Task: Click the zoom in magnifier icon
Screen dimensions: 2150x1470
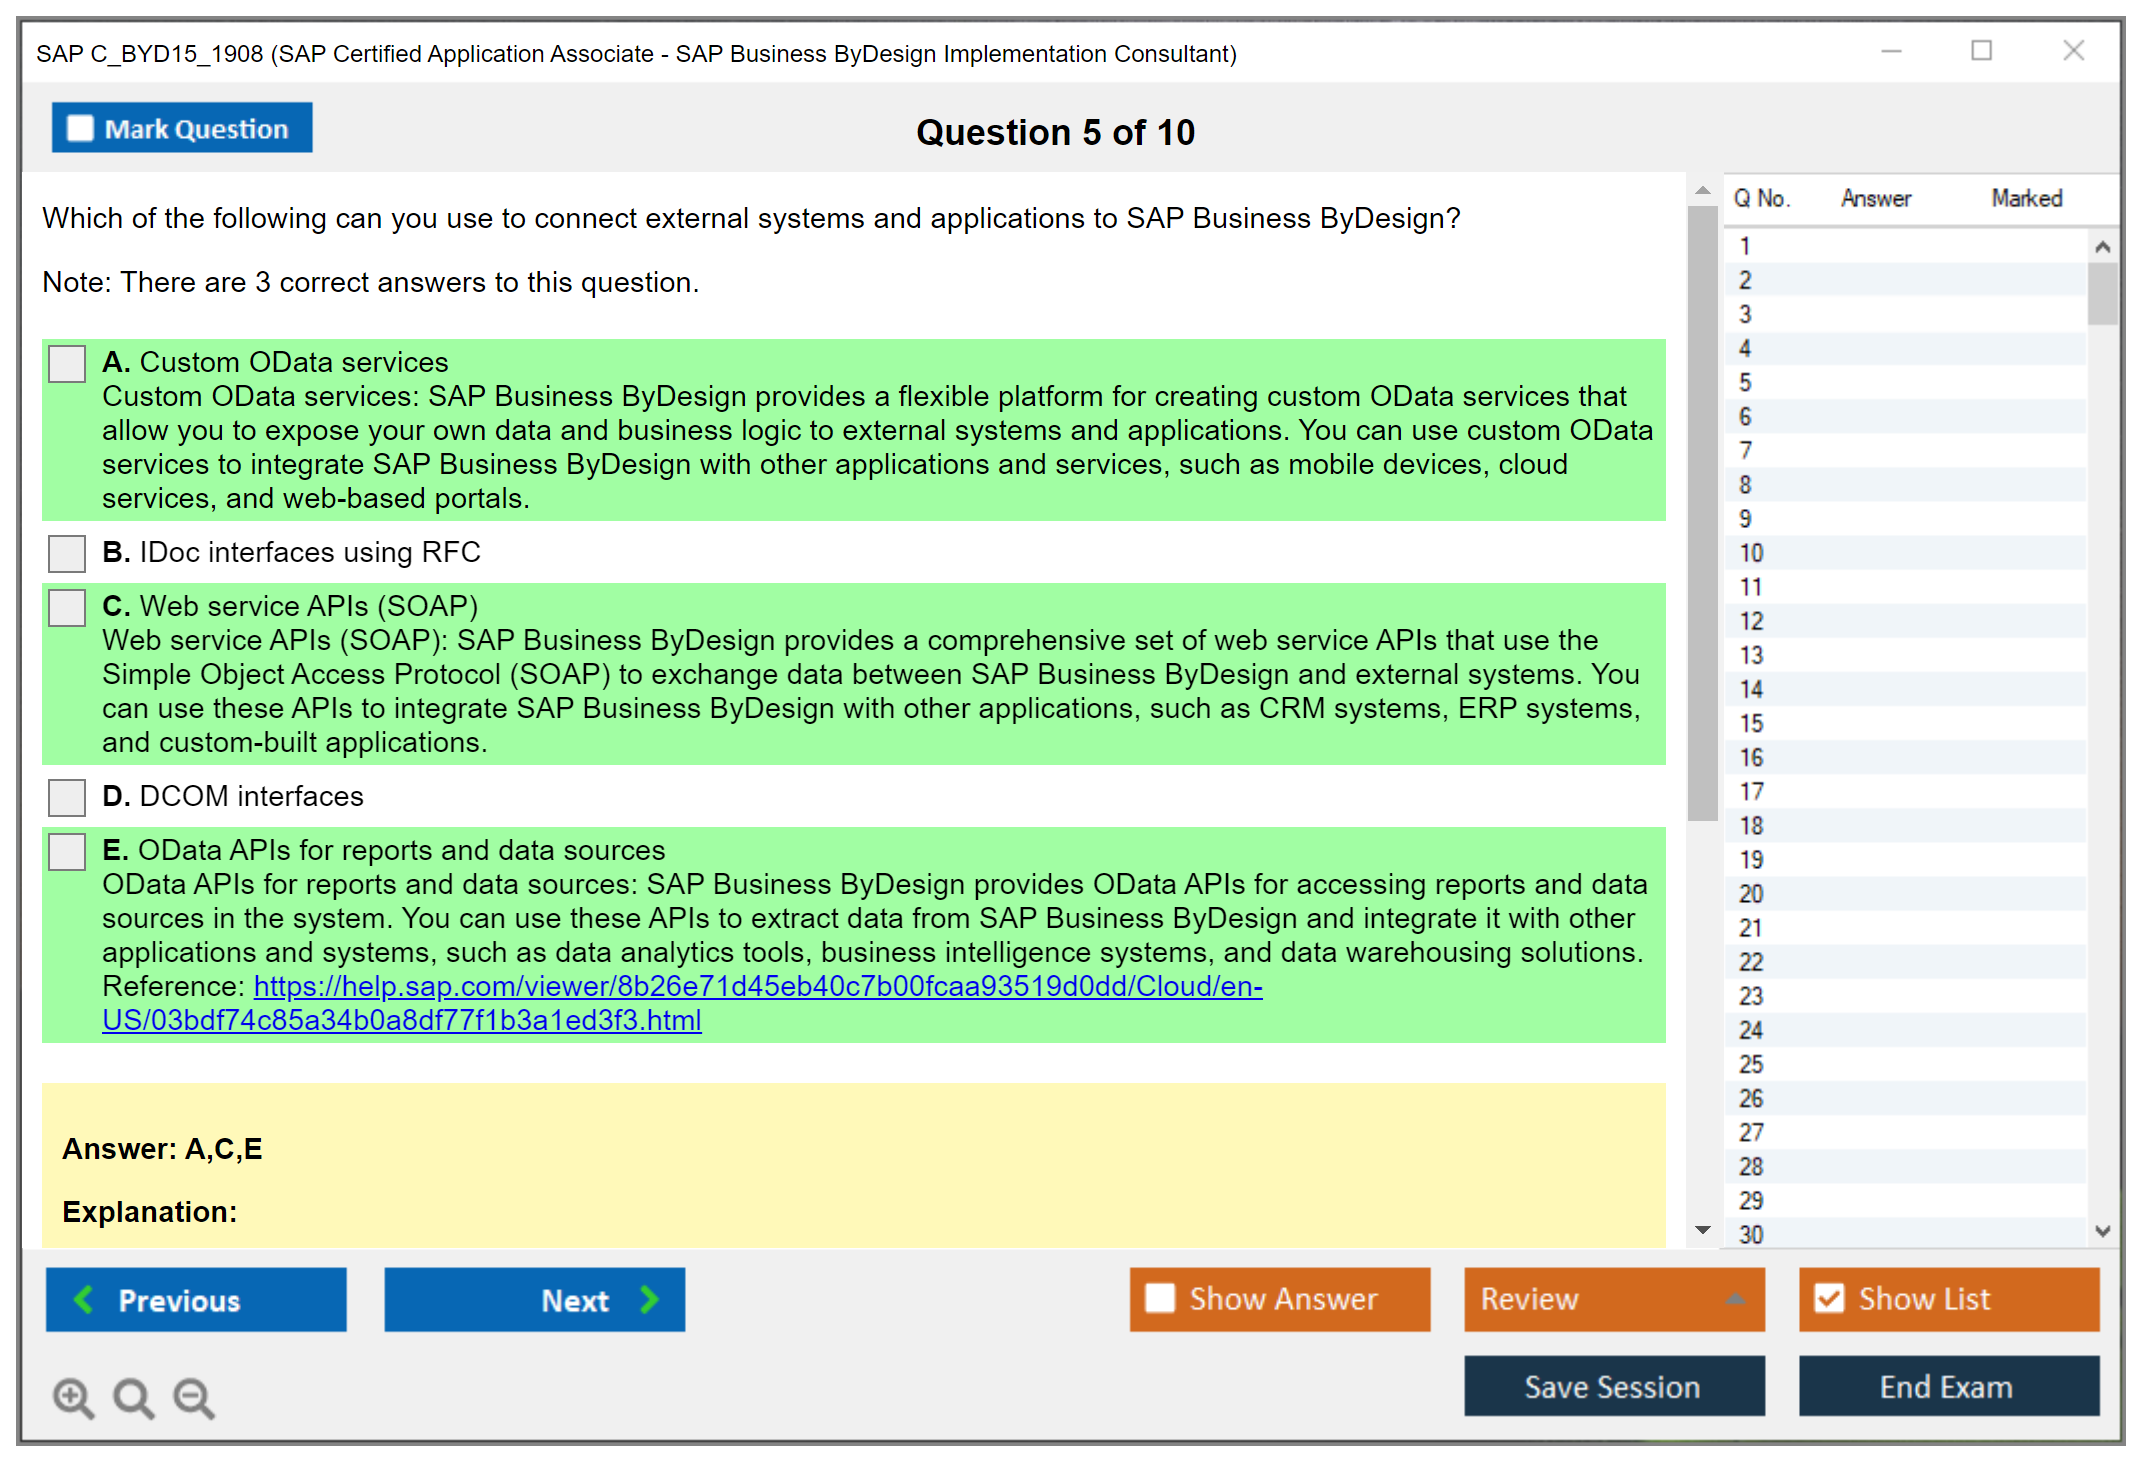Action: [x=72, y=1397]
